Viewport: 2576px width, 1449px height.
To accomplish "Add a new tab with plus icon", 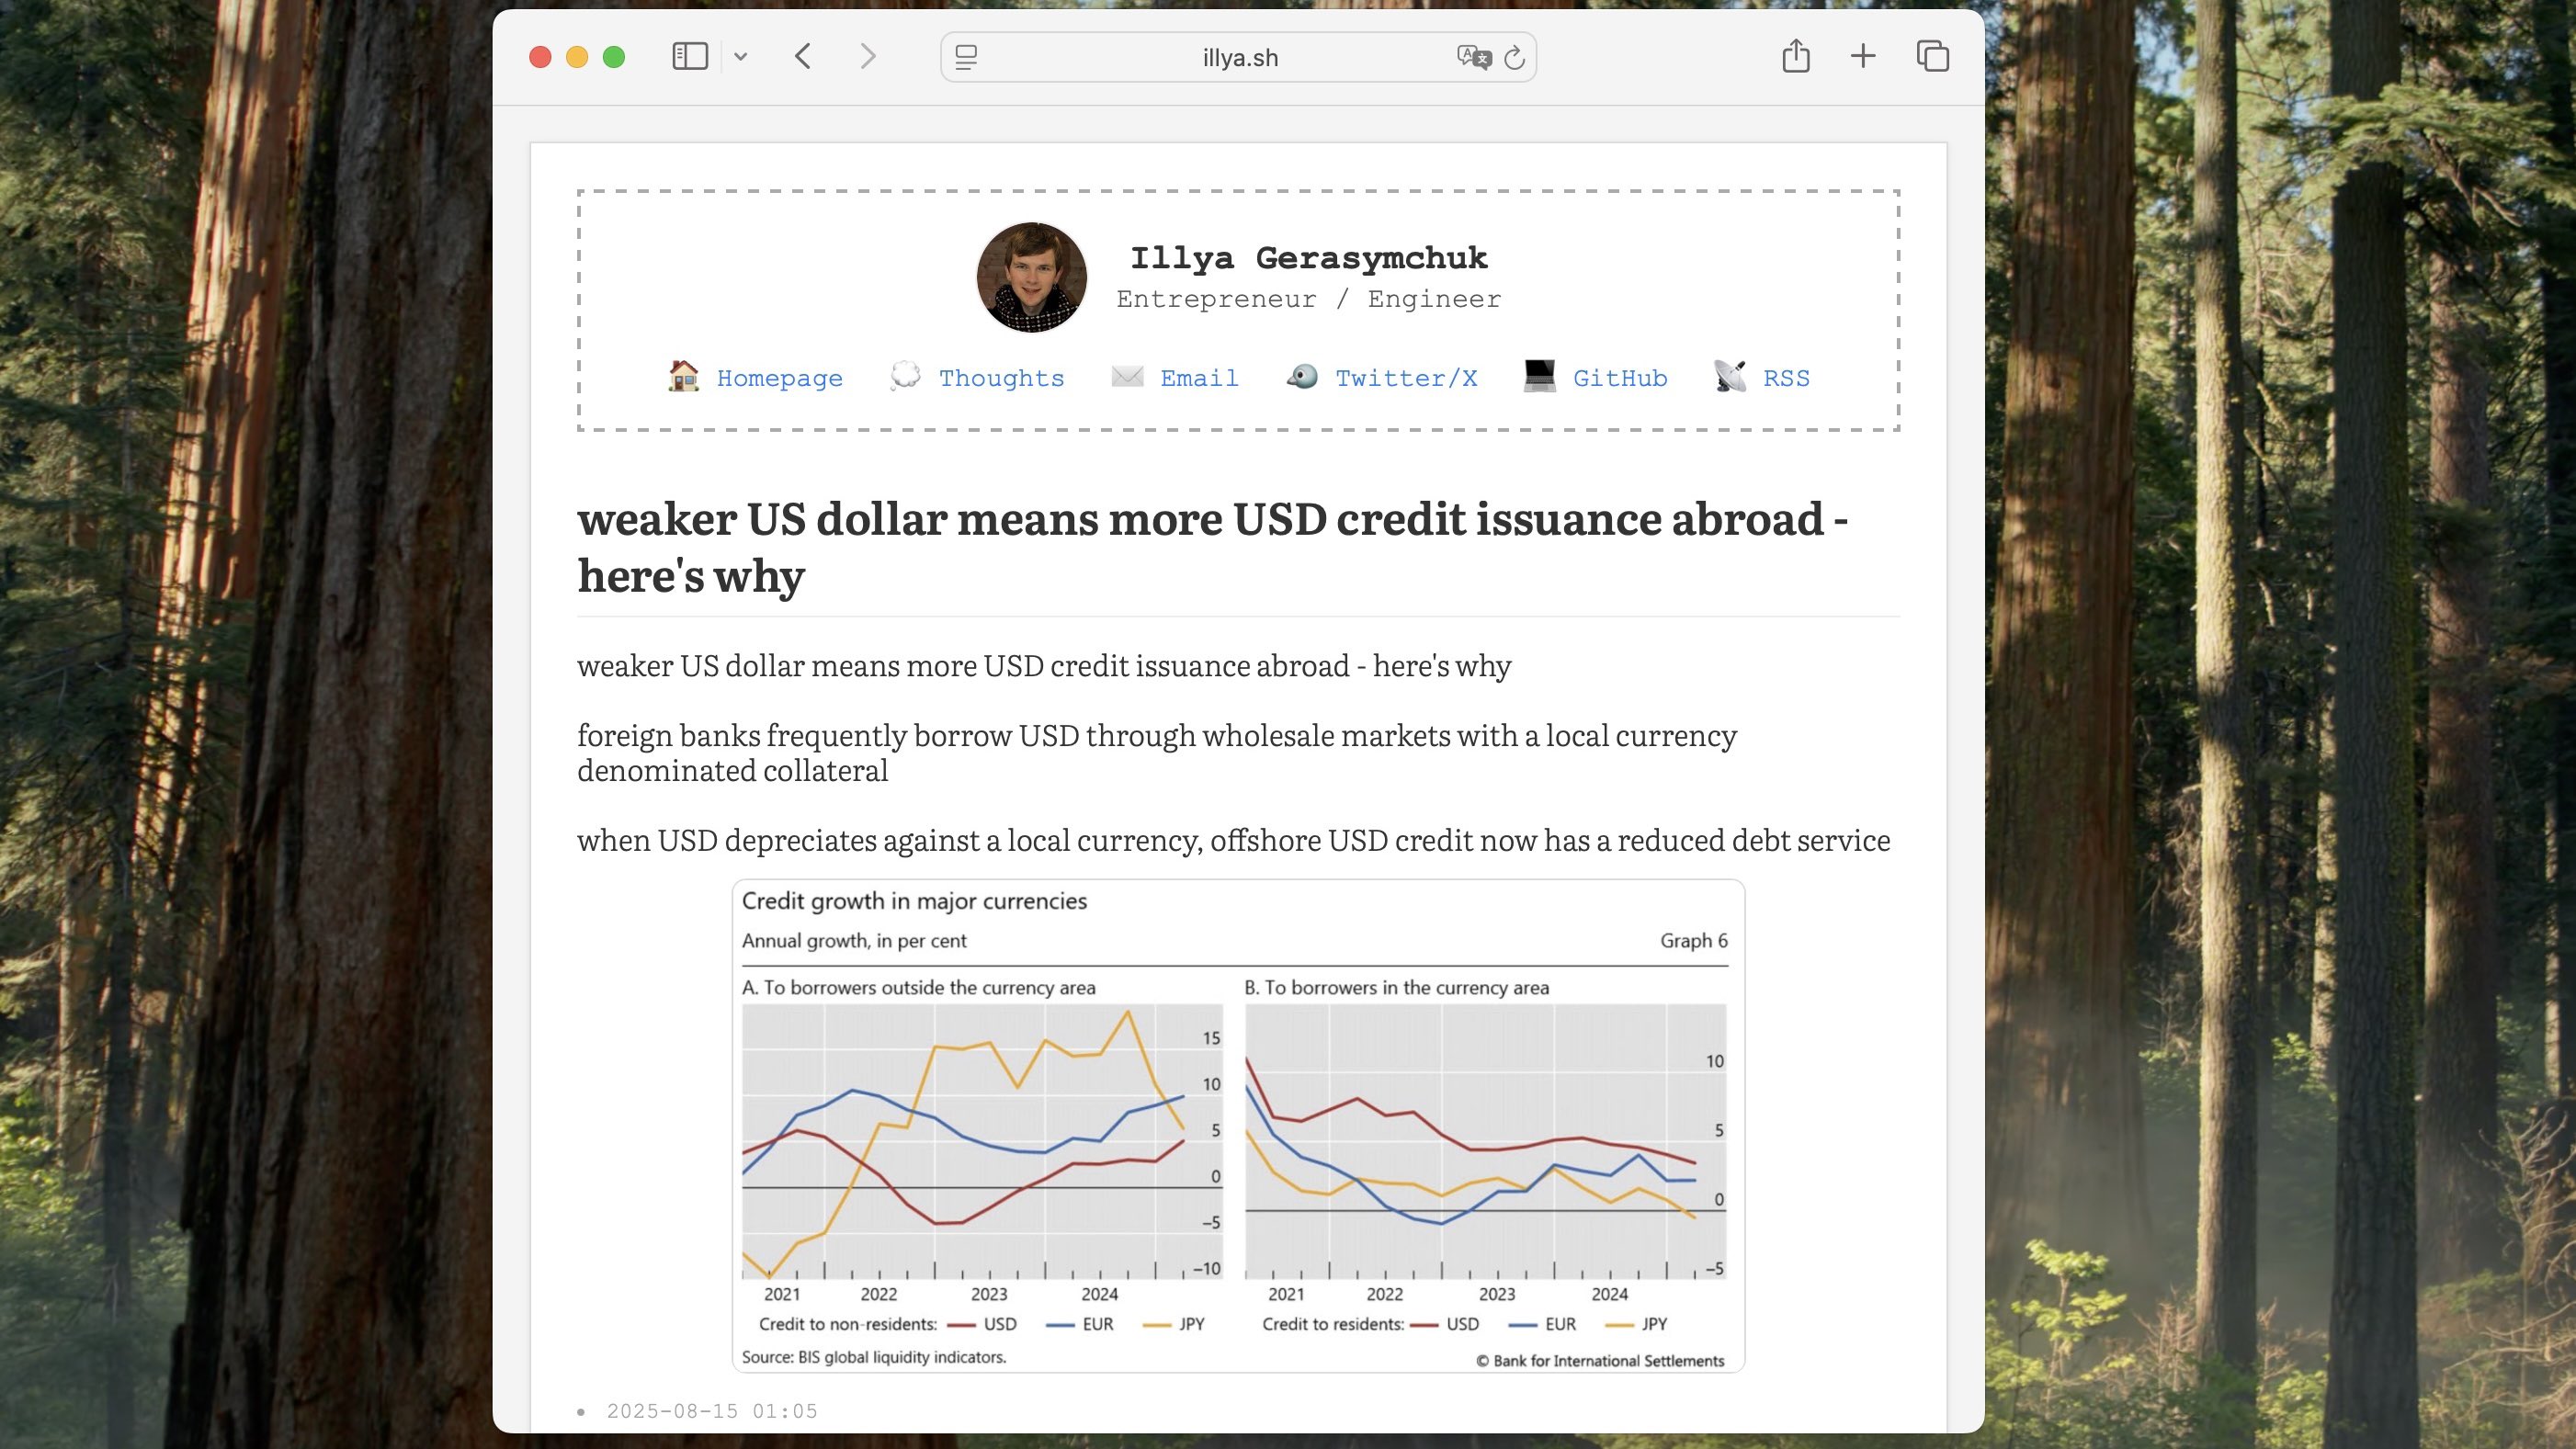I will coord(1862,56).
